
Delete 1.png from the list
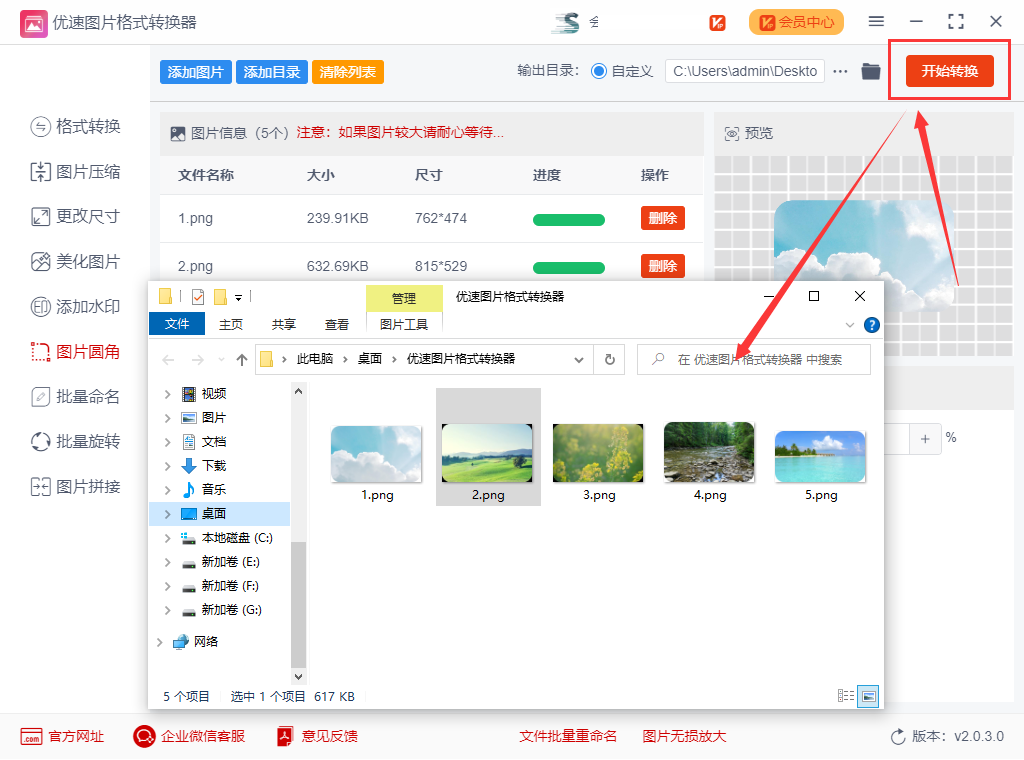[x=663, y=218]
